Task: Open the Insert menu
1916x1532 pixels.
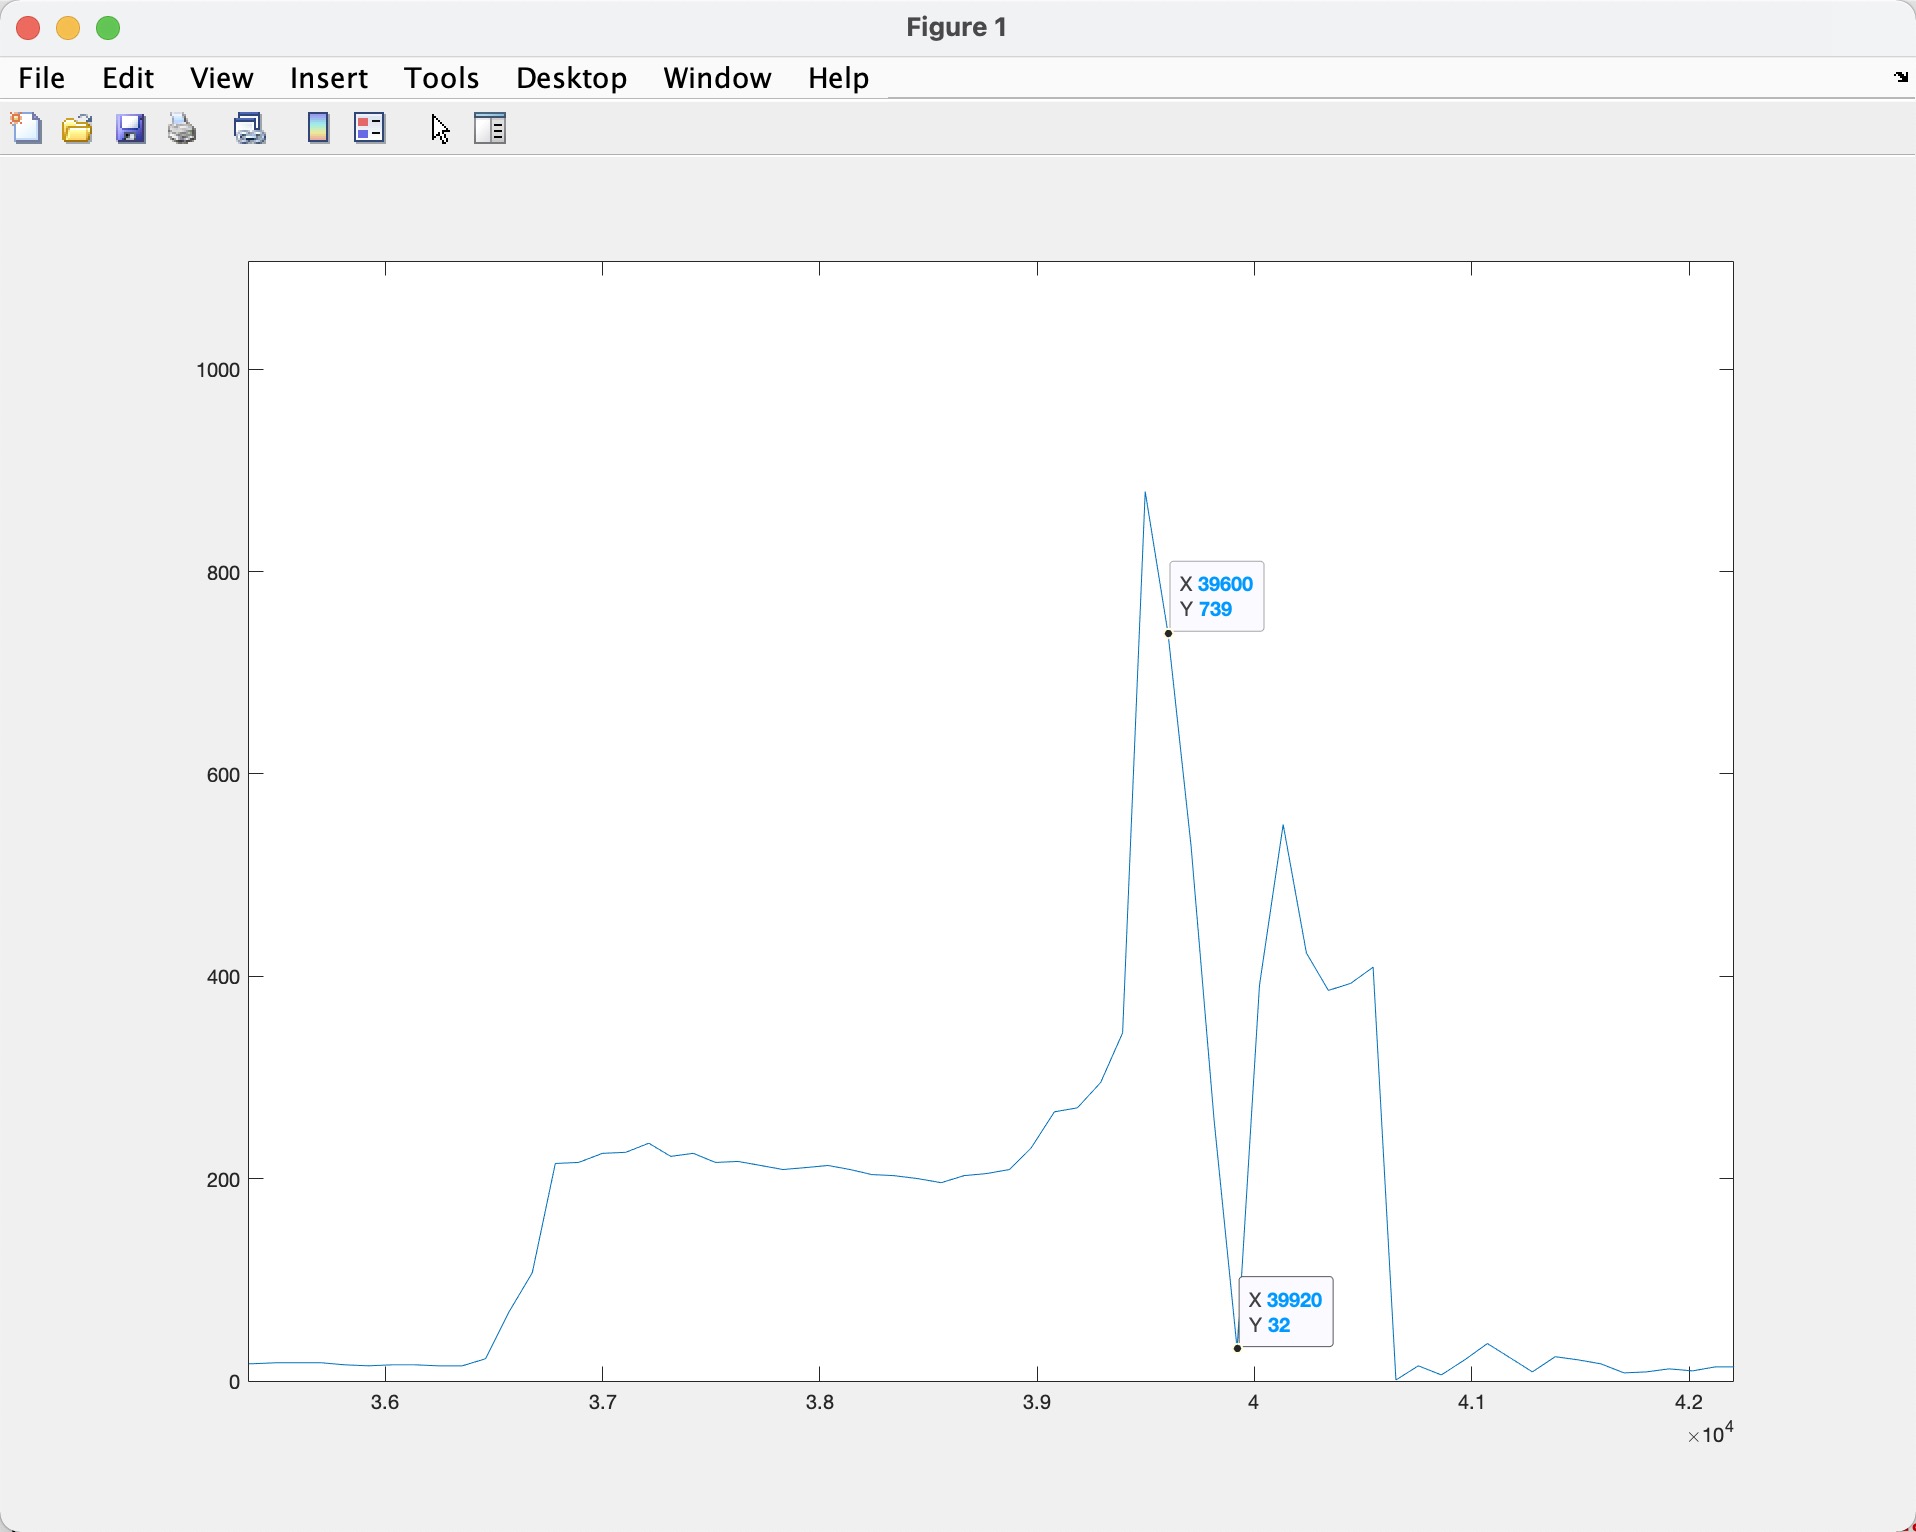Action: 329,78
